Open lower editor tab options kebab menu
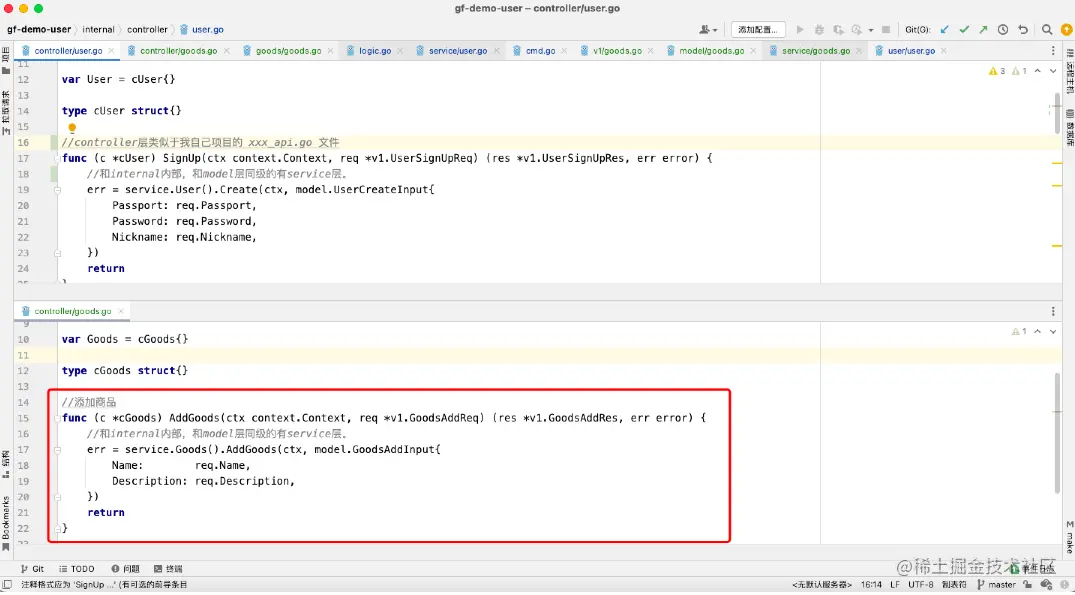Screen dimensions: 1075x595 (x=1053, y=311)
